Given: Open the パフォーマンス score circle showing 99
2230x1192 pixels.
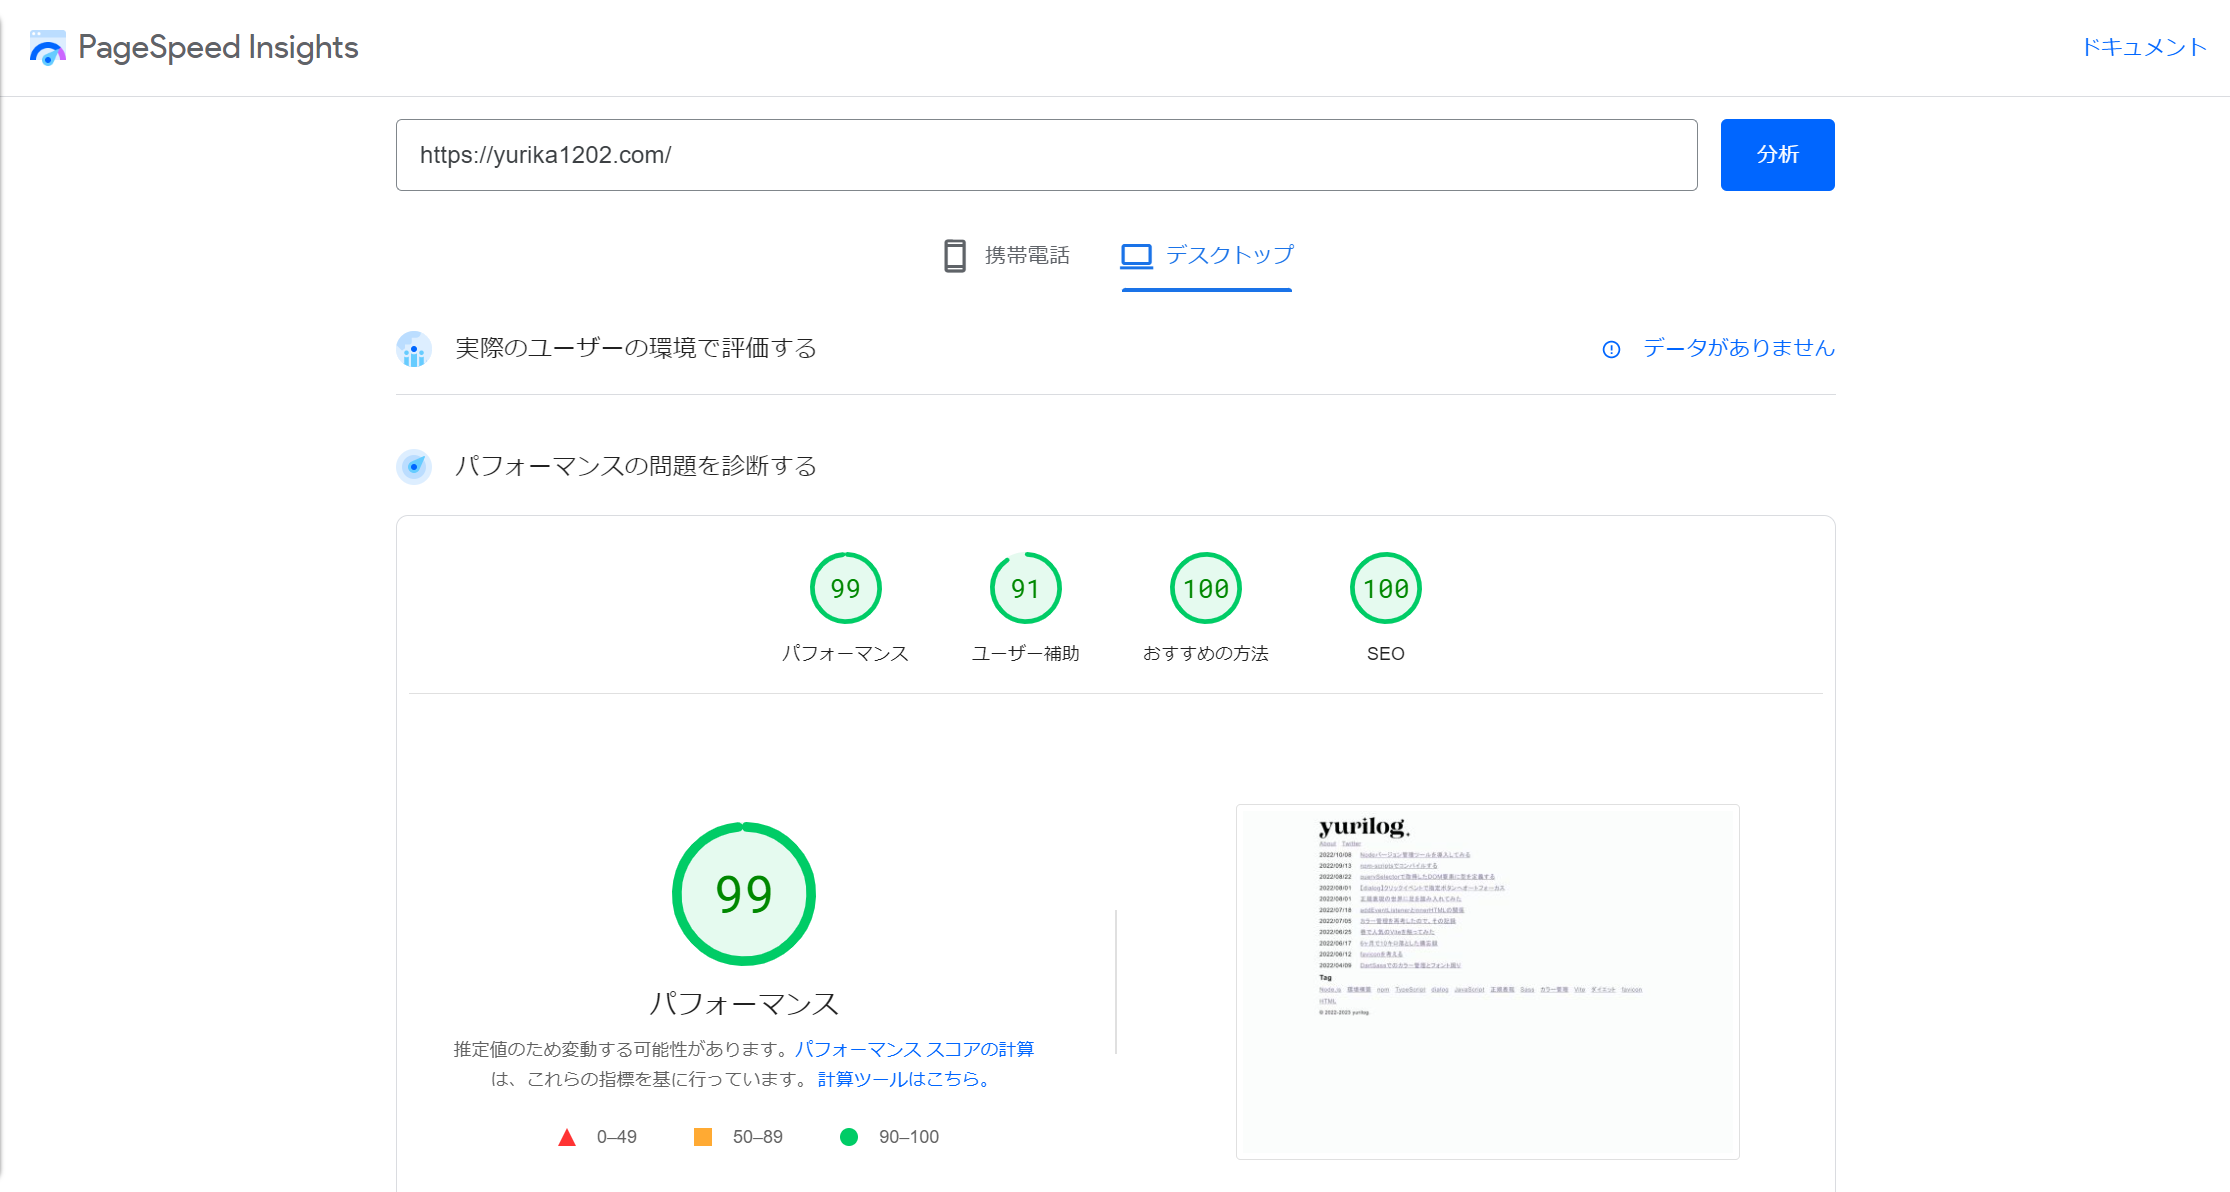Looking at the screenshot, I should 845,588.
